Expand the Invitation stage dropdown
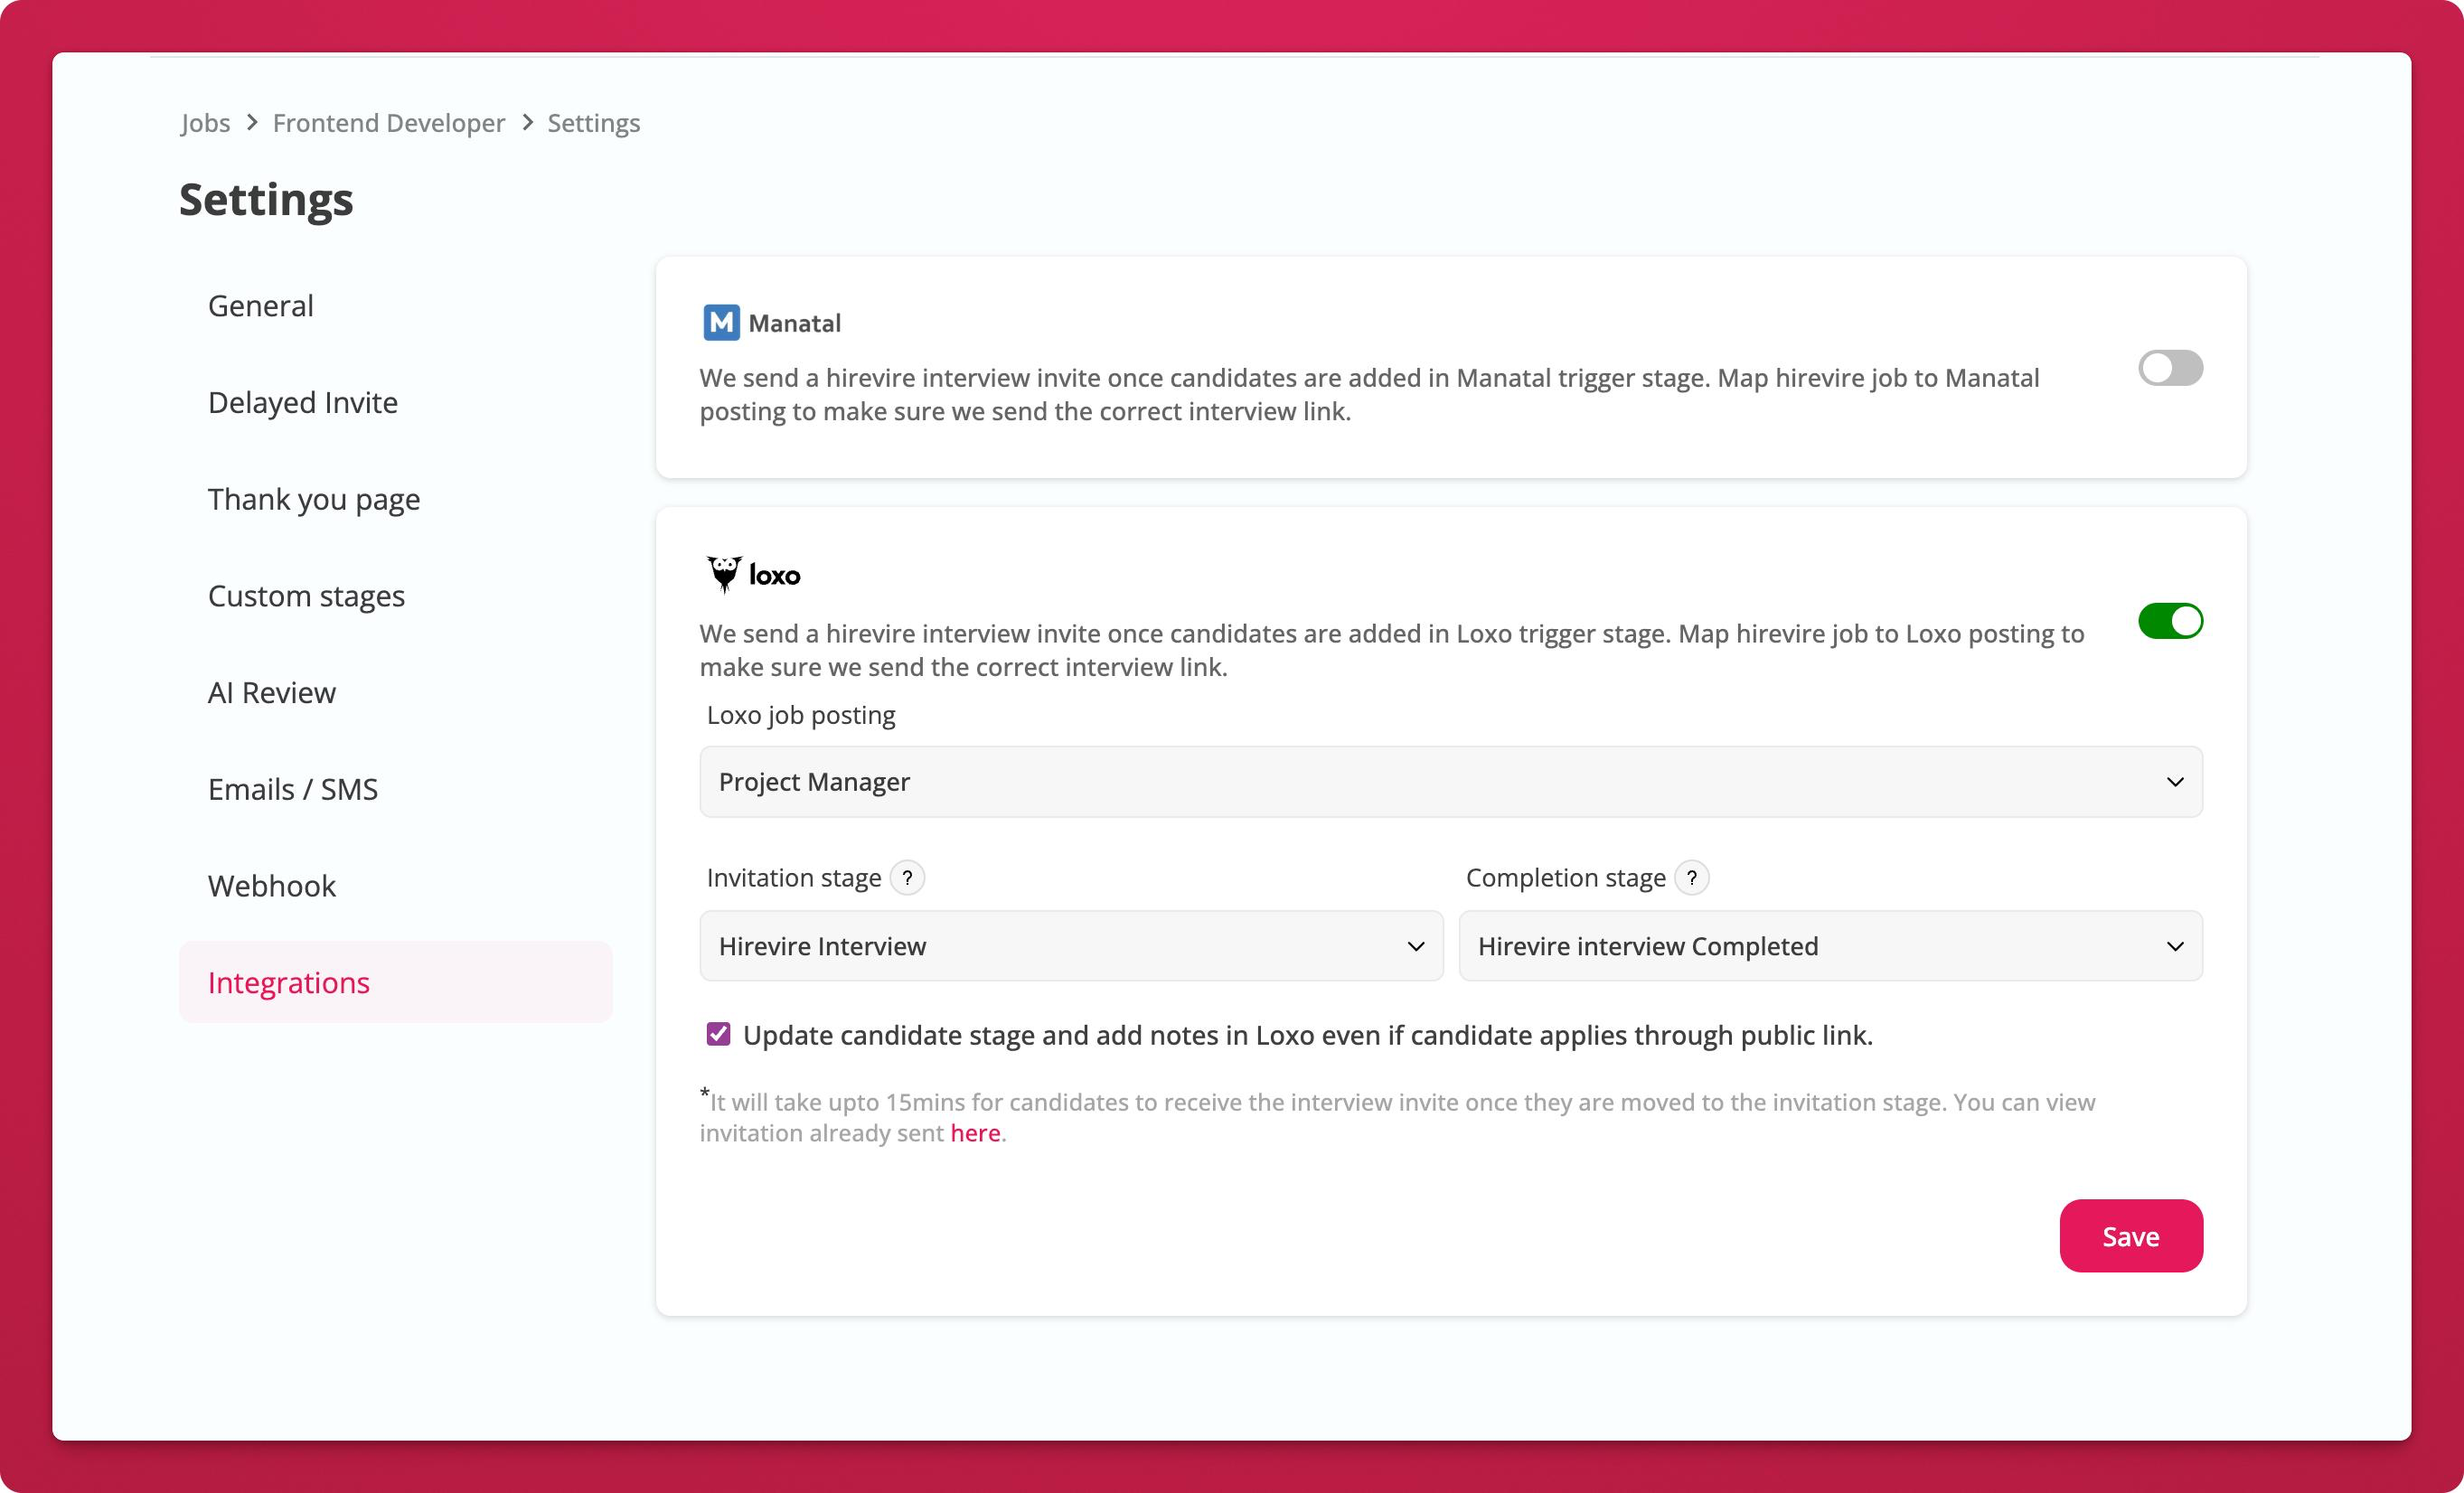This screenshot has height=1493, width=2464. point(1070,946)
